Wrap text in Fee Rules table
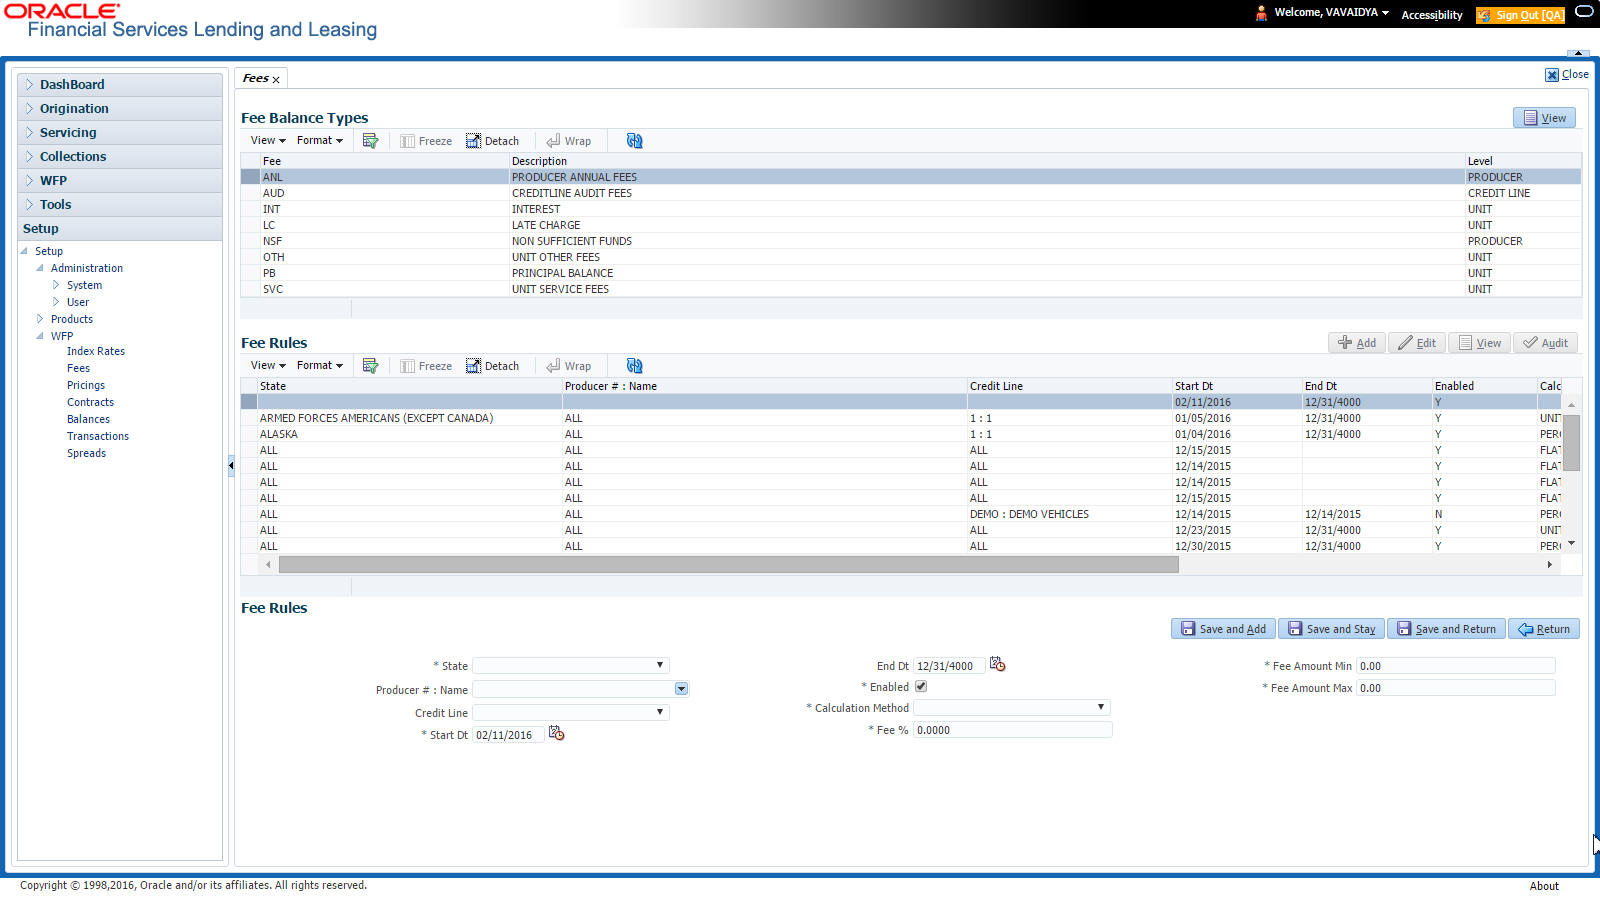The height and width of the screenshot is (900, 1600). coord(569,366)
